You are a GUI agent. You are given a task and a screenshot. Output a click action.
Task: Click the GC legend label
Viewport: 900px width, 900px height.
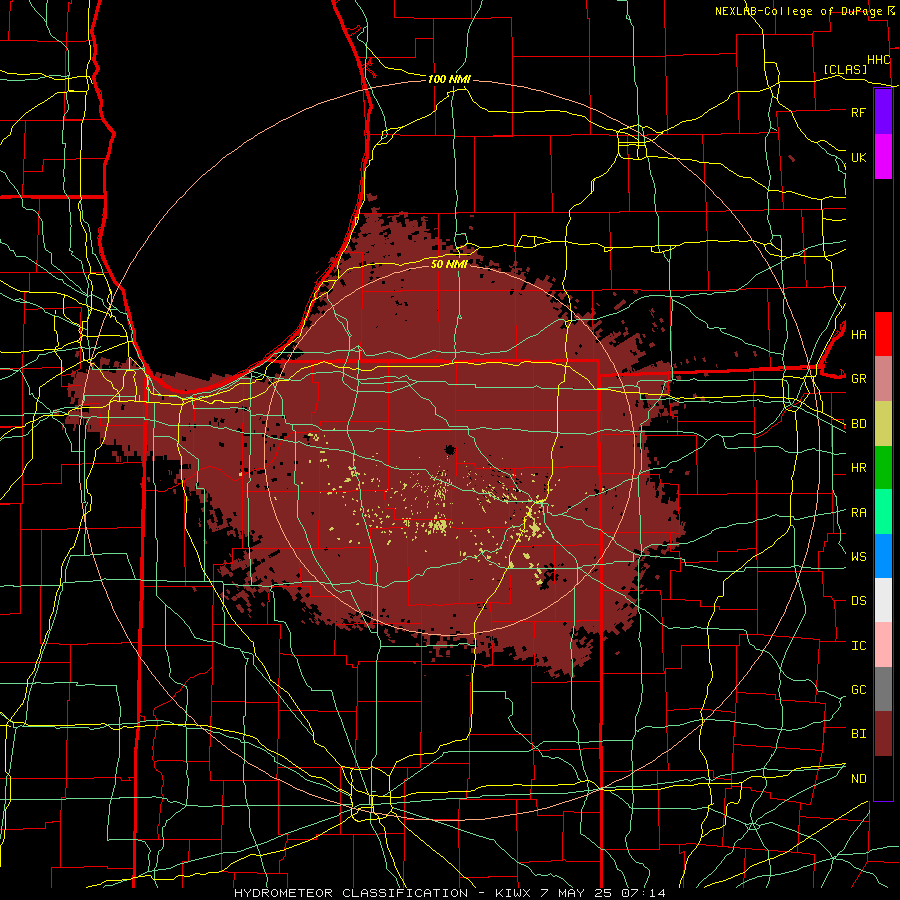click(858, 690)
